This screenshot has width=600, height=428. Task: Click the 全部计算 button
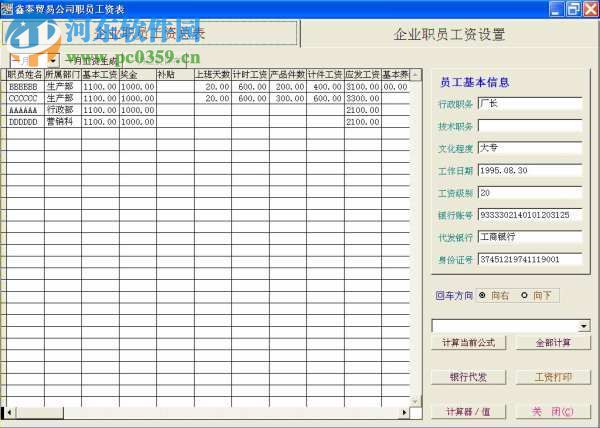553,343
